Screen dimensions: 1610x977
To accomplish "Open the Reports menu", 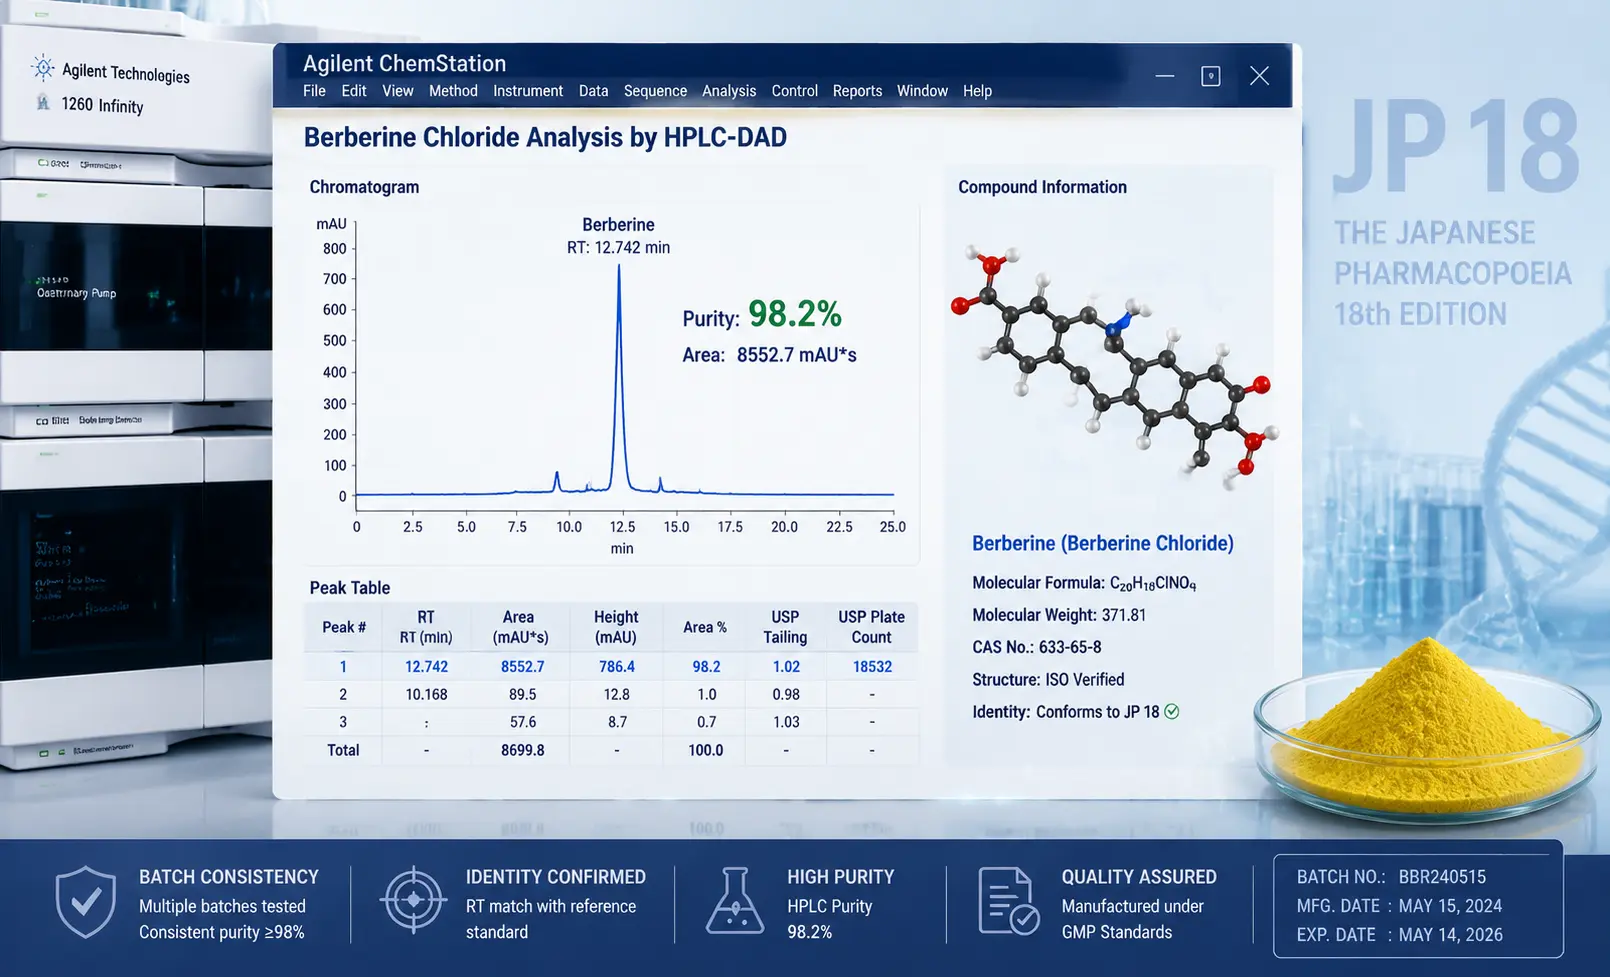I will [x=857, y=91].
